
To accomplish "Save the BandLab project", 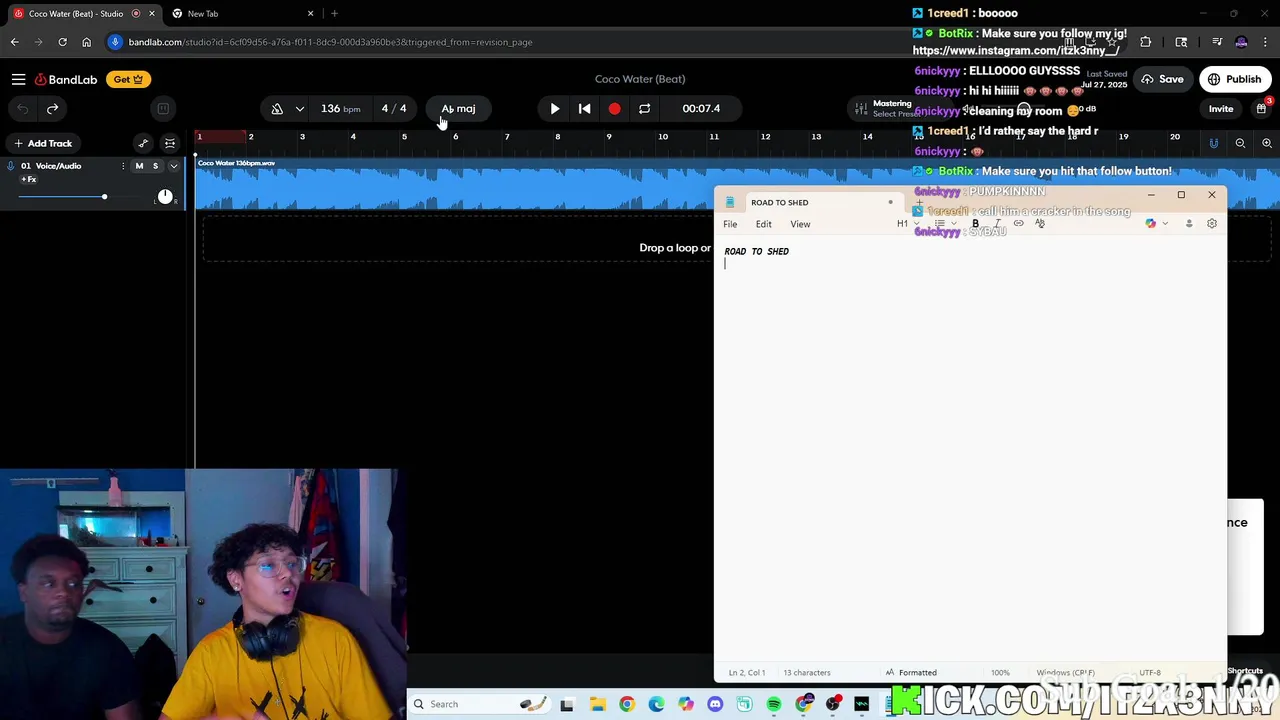I will [1162, 79].
